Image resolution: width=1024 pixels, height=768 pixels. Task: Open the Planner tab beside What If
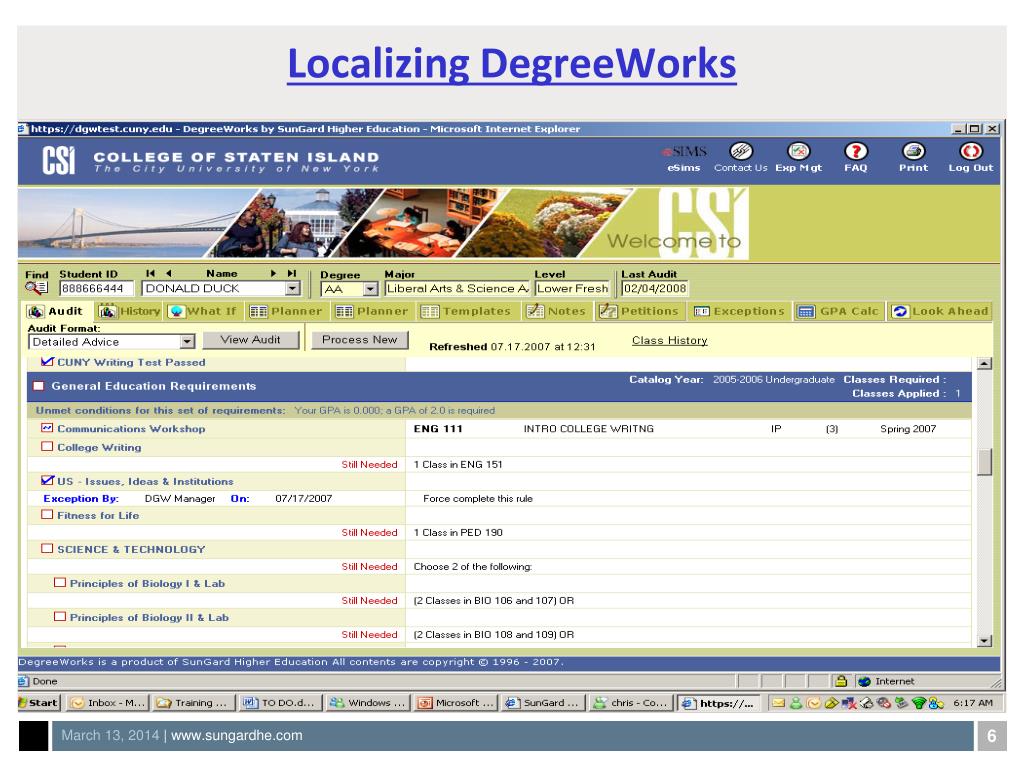[286, 312]
